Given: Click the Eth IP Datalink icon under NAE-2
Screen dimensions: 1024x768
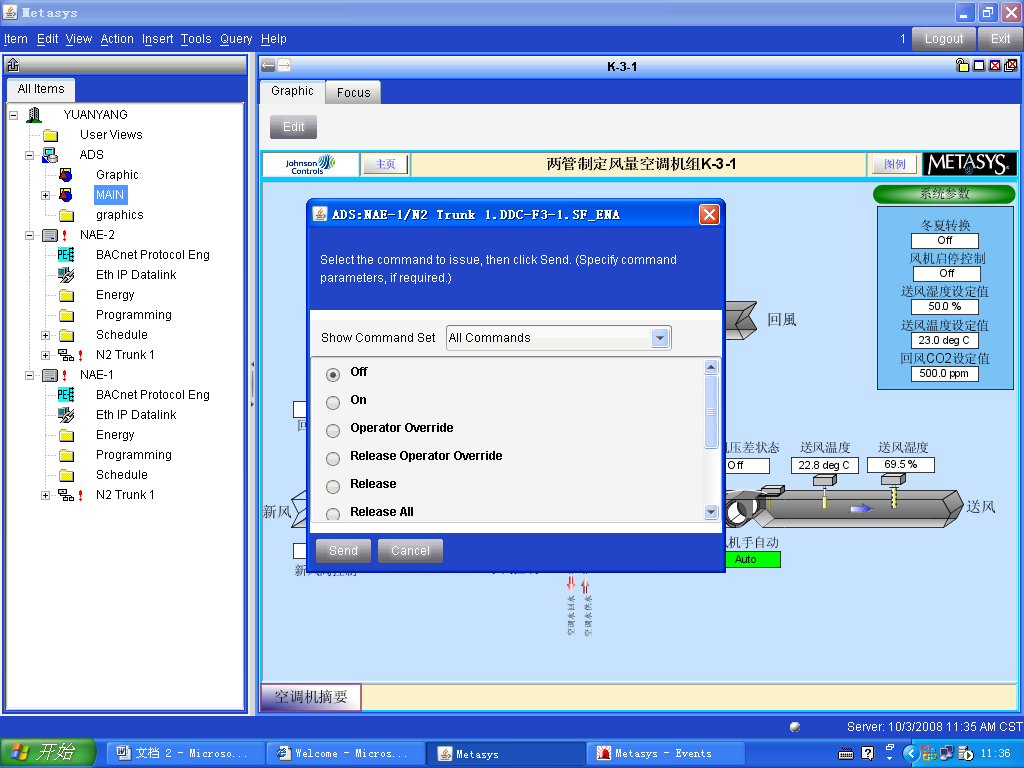Looking at the screenshot, I should [x=66, y=275].
